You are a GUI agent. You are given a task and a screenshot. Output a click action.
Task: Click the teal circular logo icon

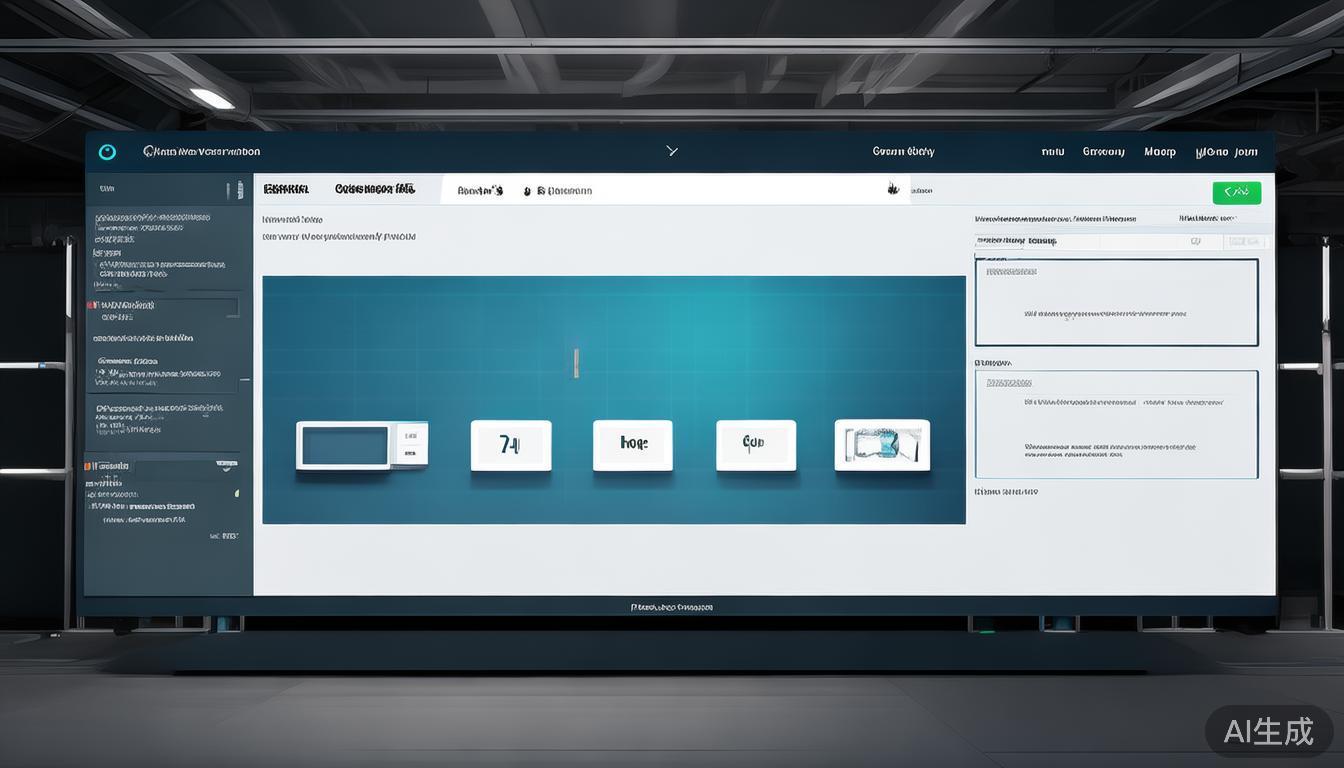107,152
